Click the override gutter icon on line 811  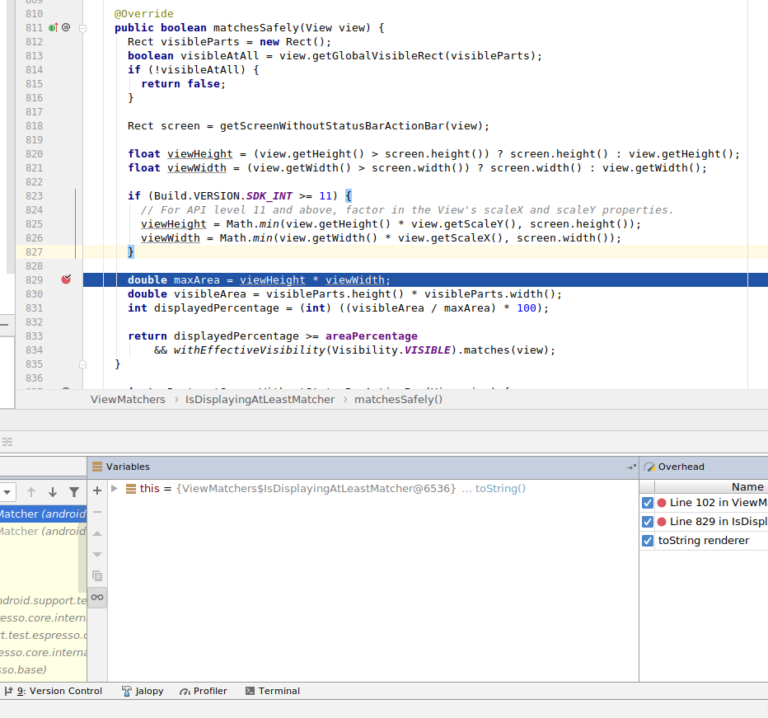click(53, 28)
